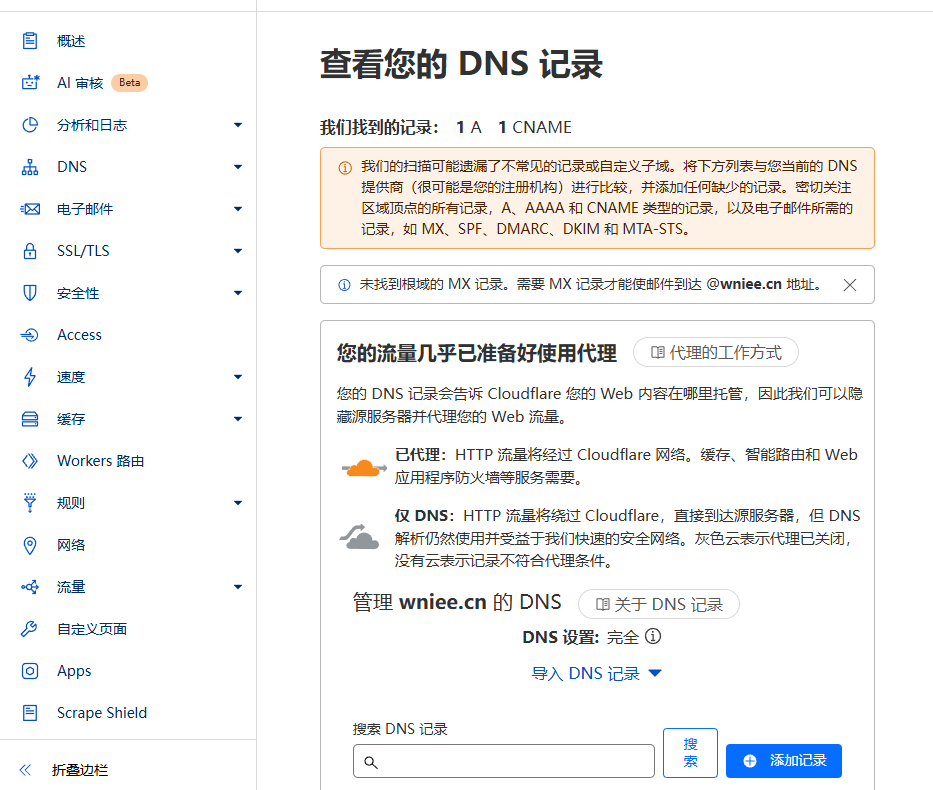The width and height of the screenshot is (933, 790).
Task: Click the 概述 overview clipboard icon
Action: click(30, 41)
